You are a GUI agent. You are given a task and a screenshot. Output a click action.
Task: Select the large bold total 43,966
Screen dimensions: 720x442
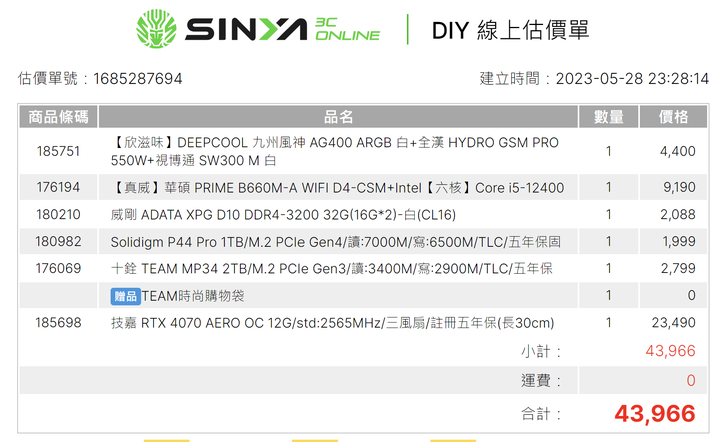[655, 414]
